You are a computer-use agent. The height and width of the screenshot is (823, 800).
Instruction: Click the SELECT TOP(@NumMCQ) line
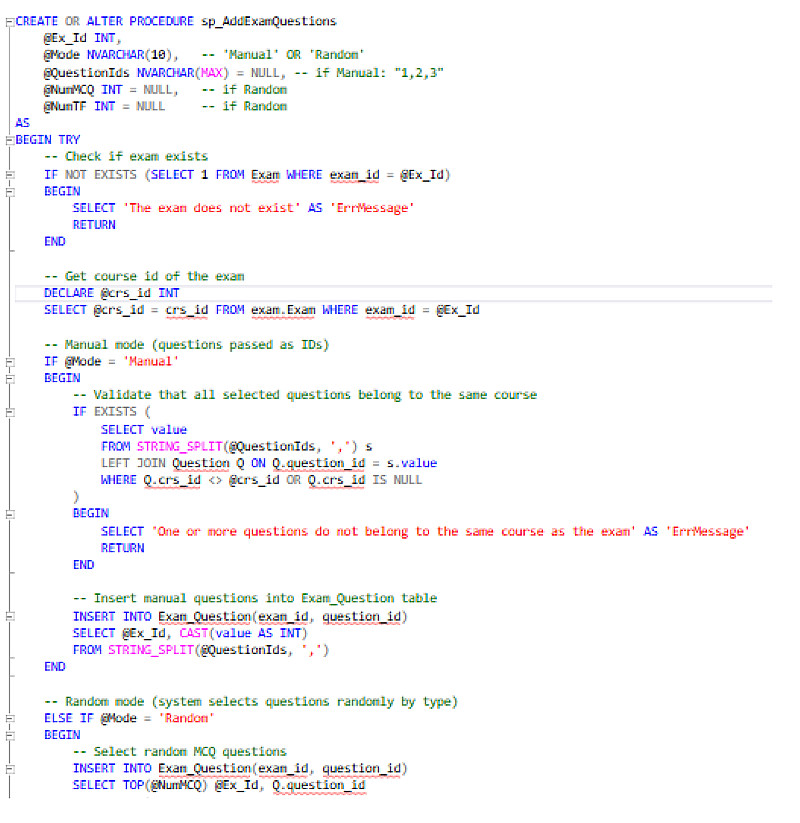pyautogui.click(x=219, y=786)
